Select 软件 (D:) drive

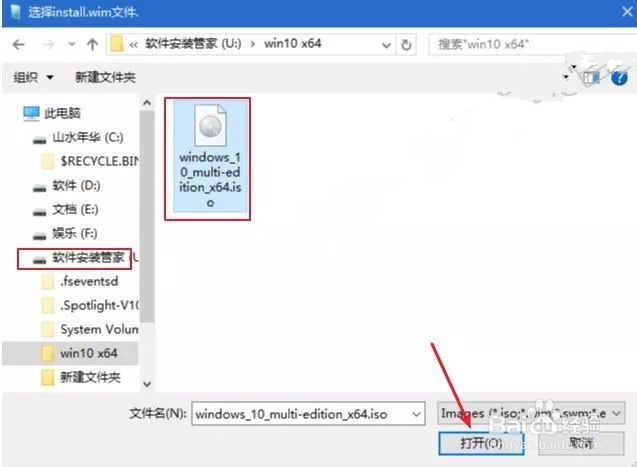(x=76, y=186)
